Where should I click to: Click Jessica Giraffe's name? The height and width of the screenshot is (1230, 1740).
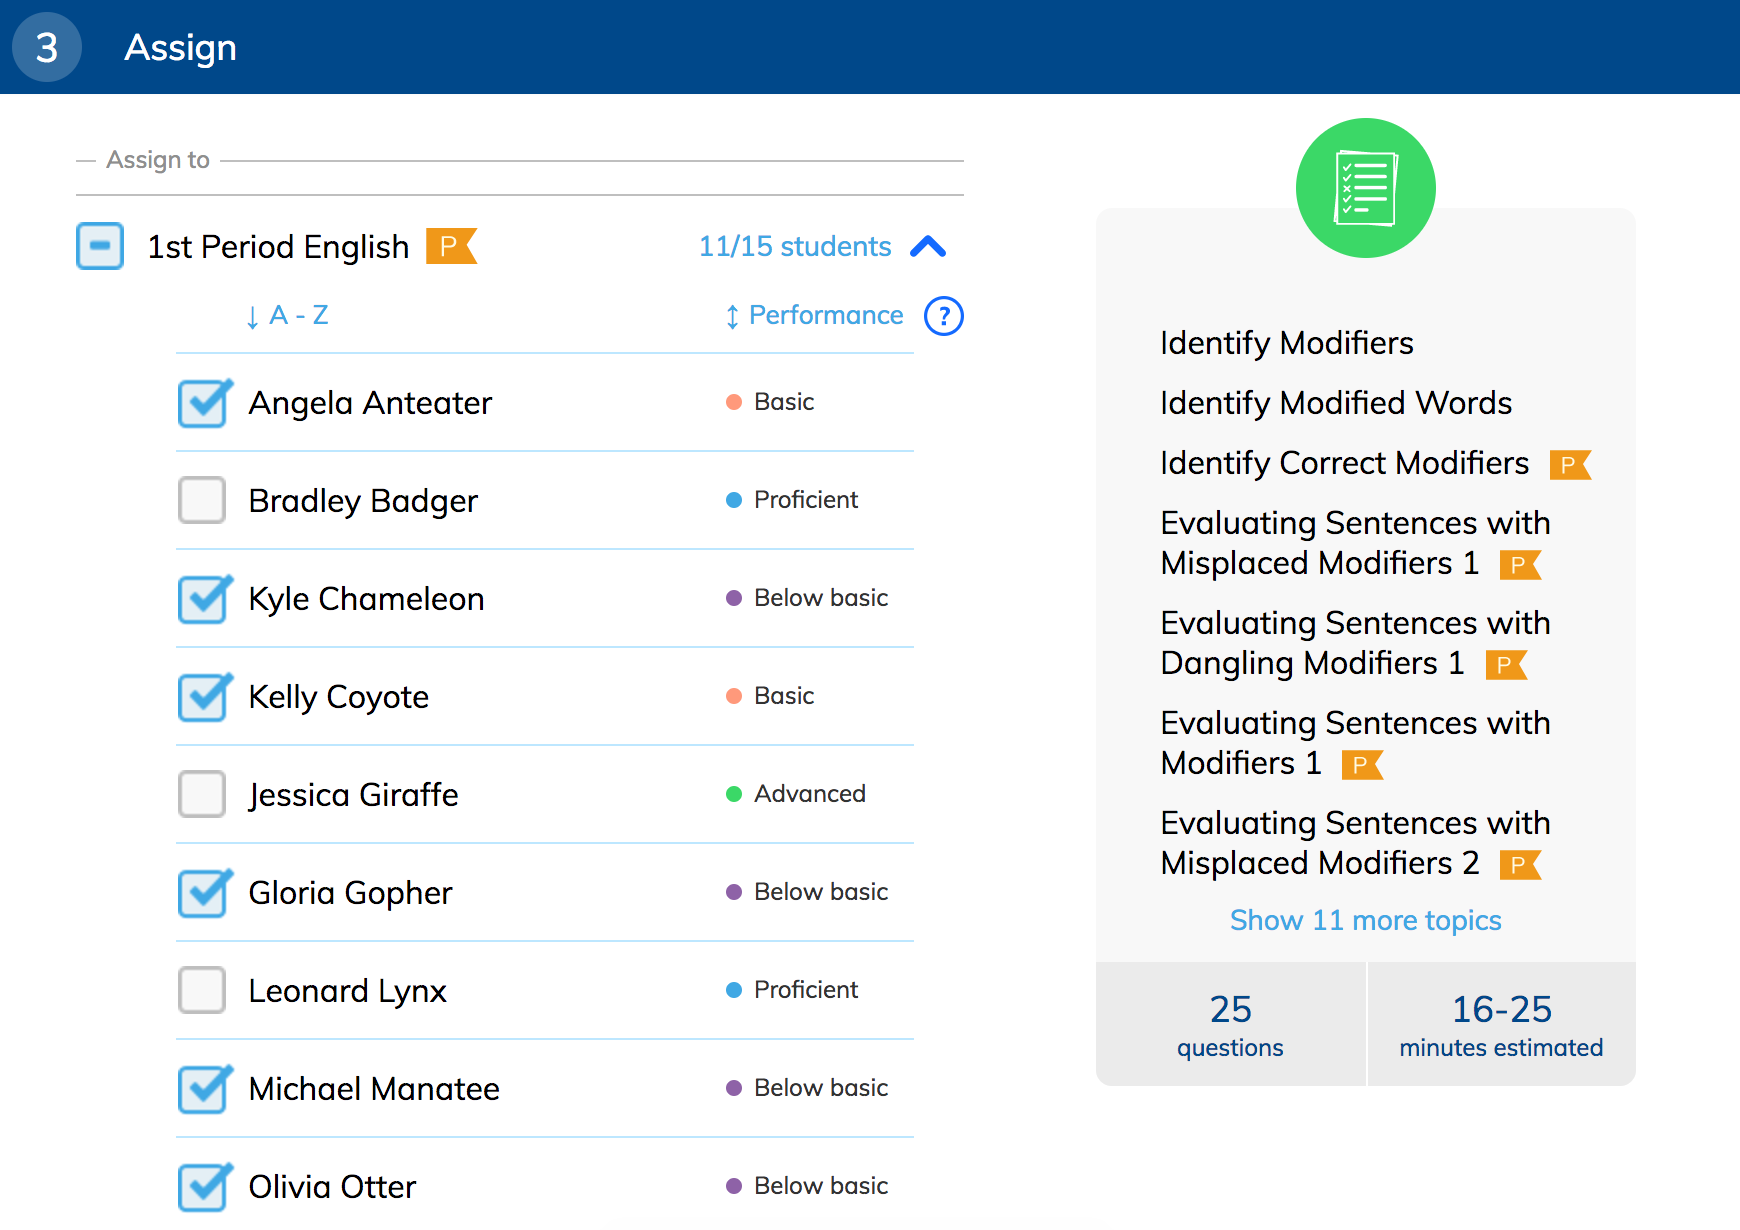[353, 795]
